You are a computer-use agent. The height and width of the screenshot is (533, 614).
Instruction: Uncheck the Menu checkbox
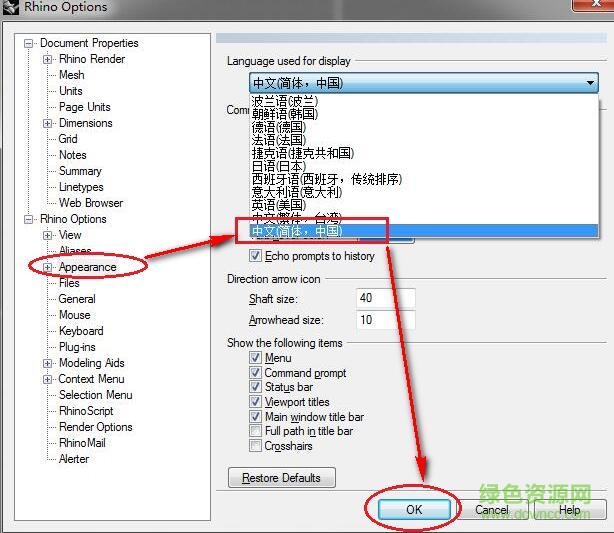pyautogui.click(x=255, y=358)
